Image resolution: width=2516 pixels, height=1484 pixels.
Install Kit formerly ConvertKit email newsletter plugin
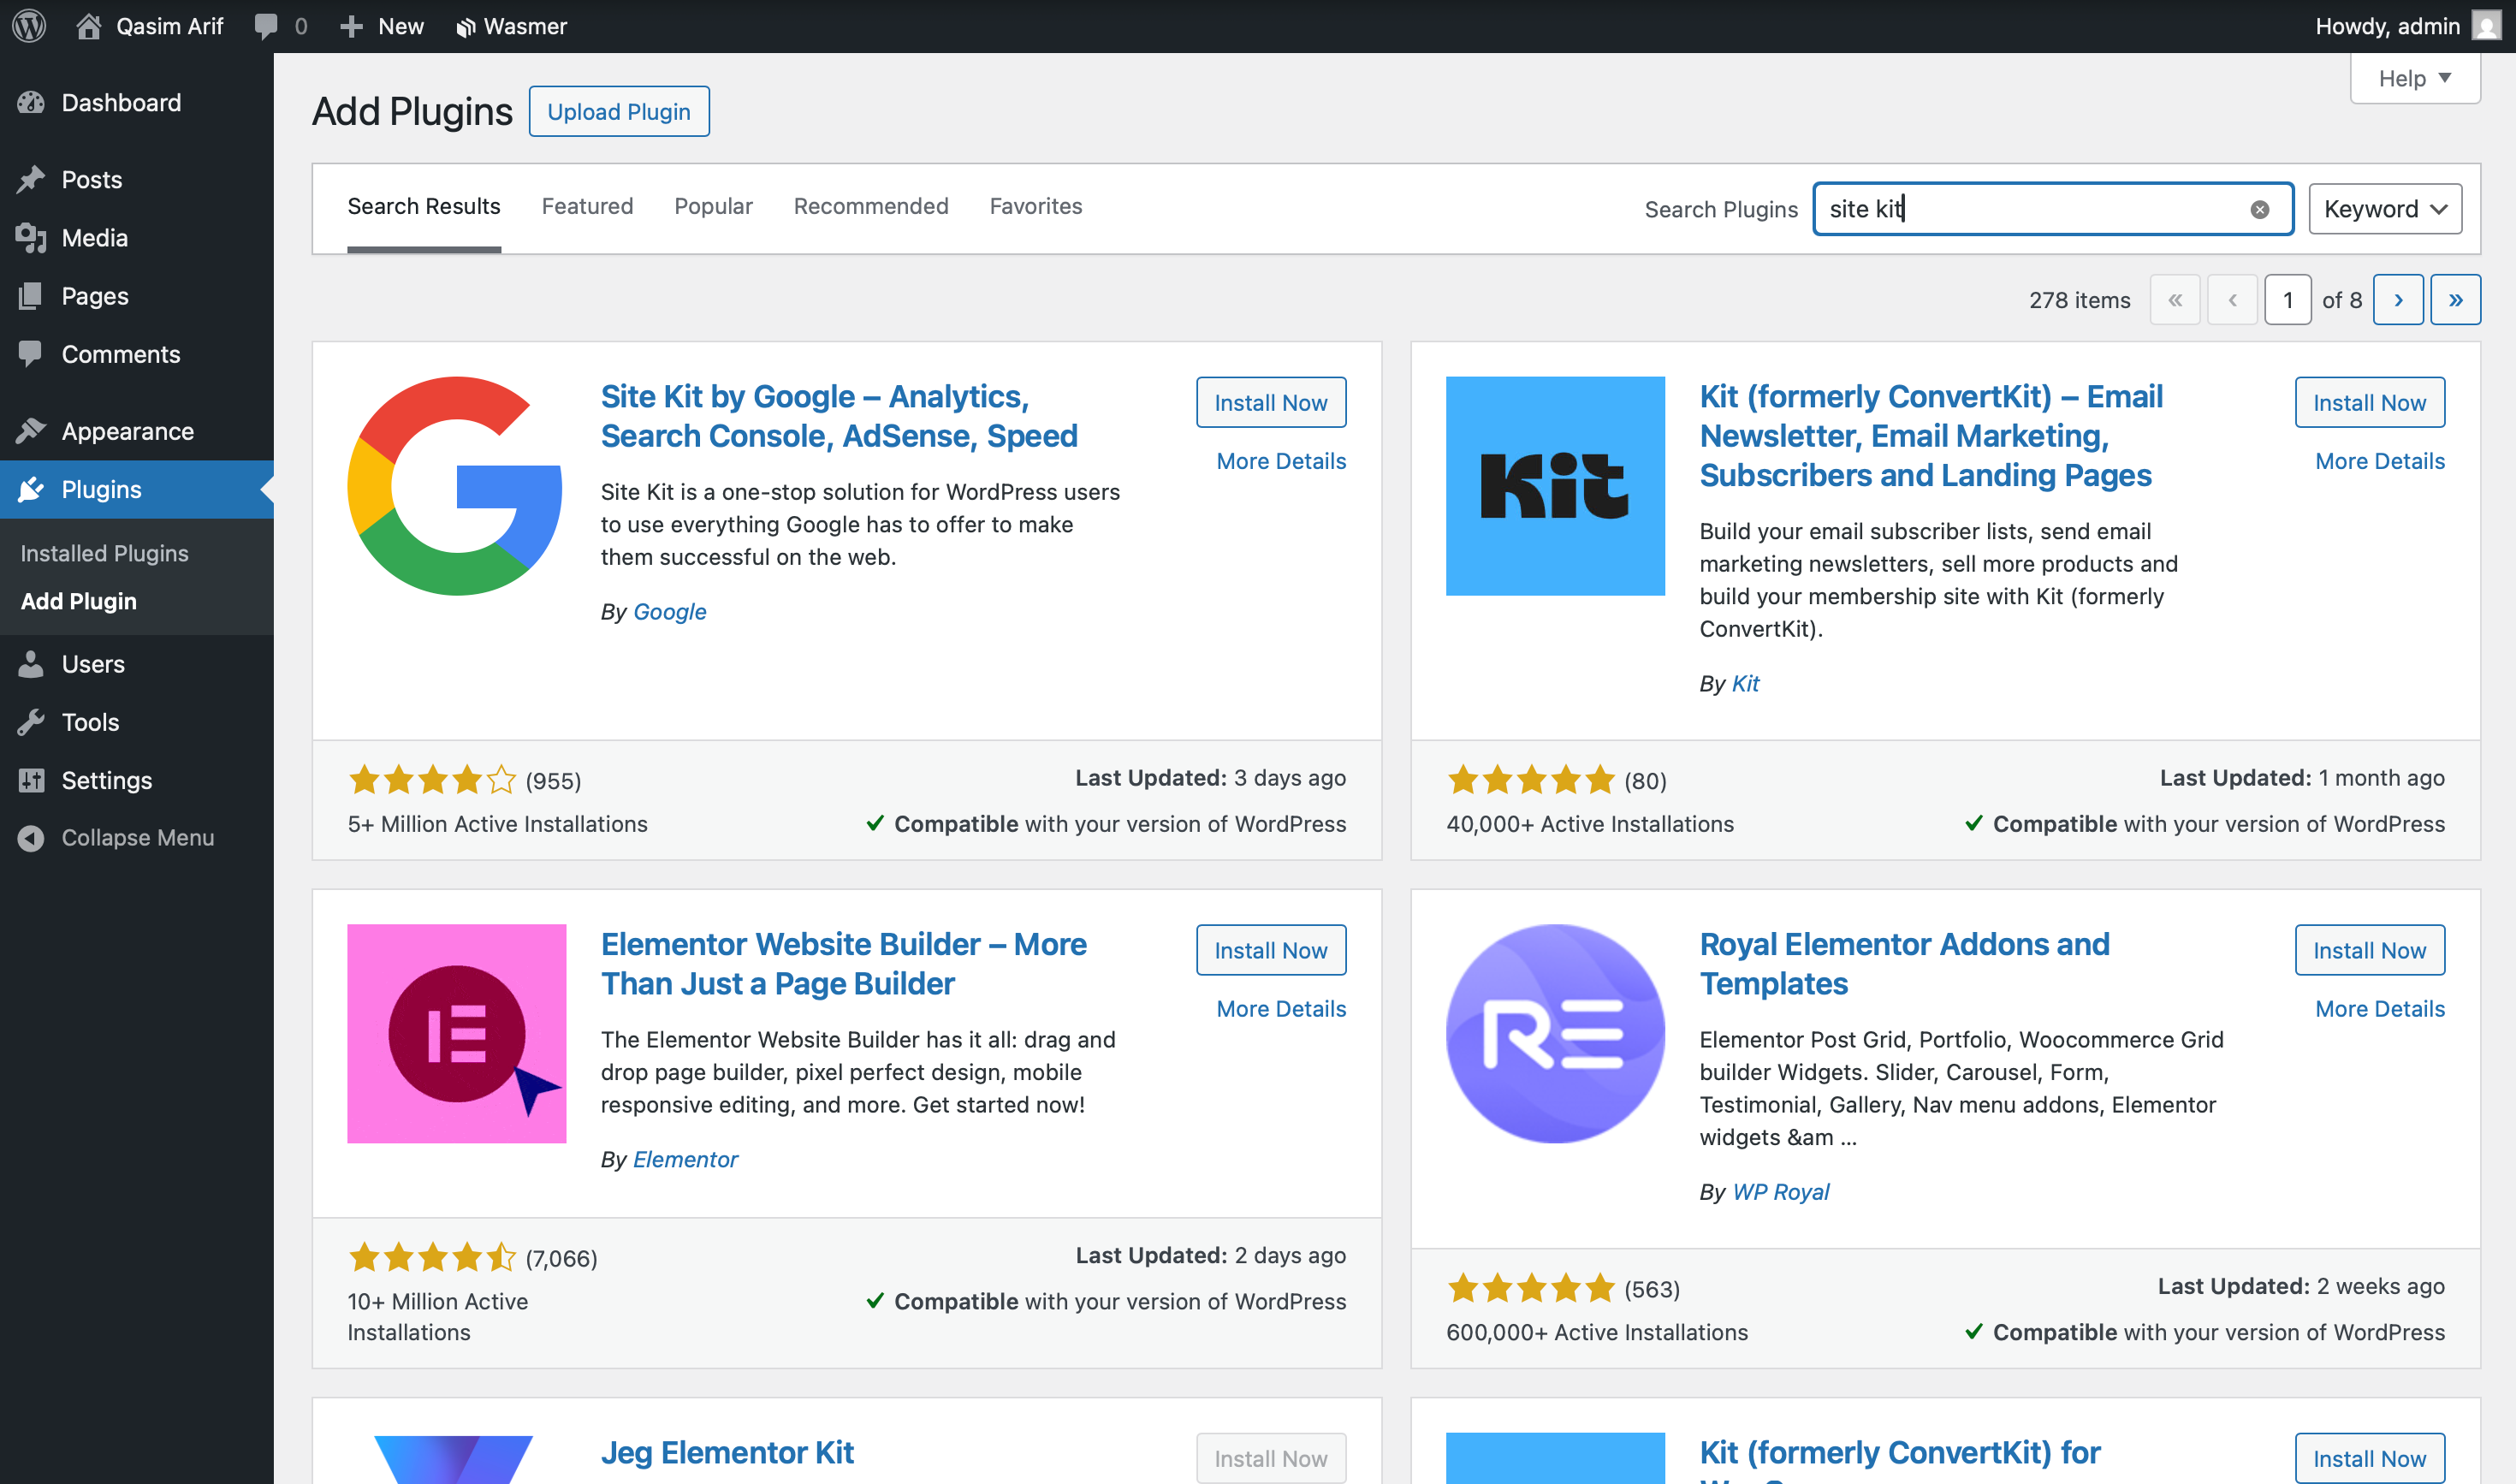(x=2370, y=402)
